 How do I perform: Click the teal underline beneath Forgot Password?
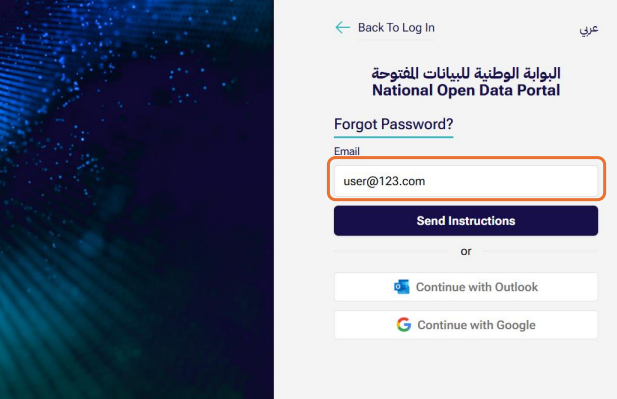click(393, 137)
